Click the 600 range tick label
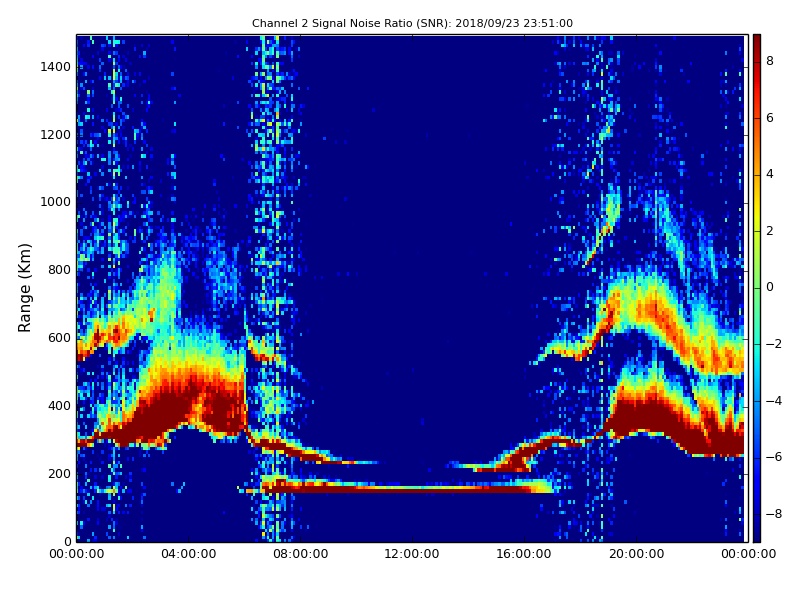800x600 pixels. (x=60, y=338)
